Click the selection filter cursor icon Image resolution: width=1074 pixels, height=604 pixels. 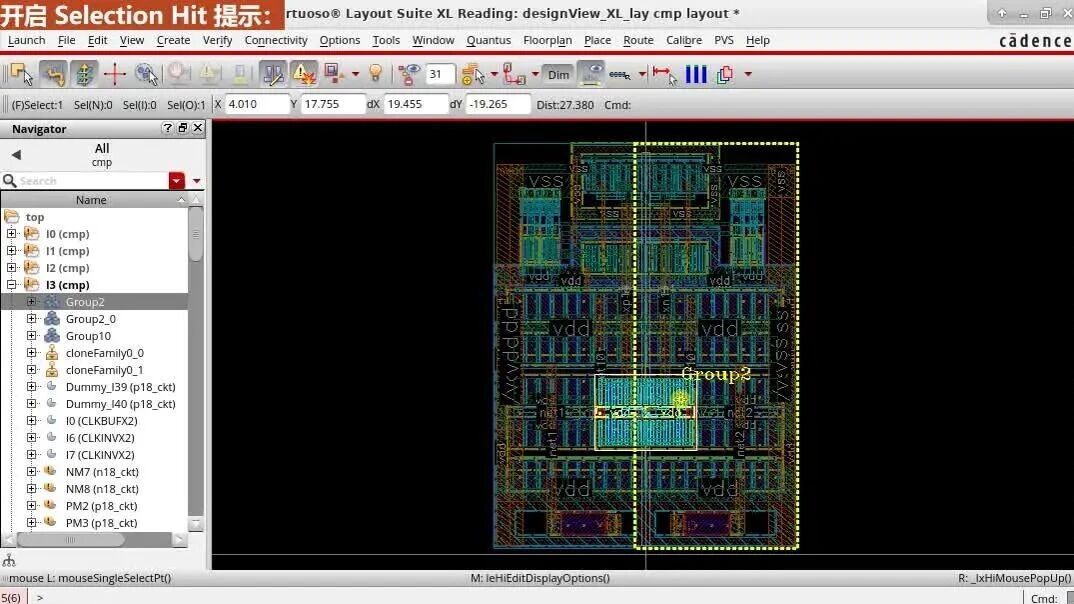coord(473,74)
